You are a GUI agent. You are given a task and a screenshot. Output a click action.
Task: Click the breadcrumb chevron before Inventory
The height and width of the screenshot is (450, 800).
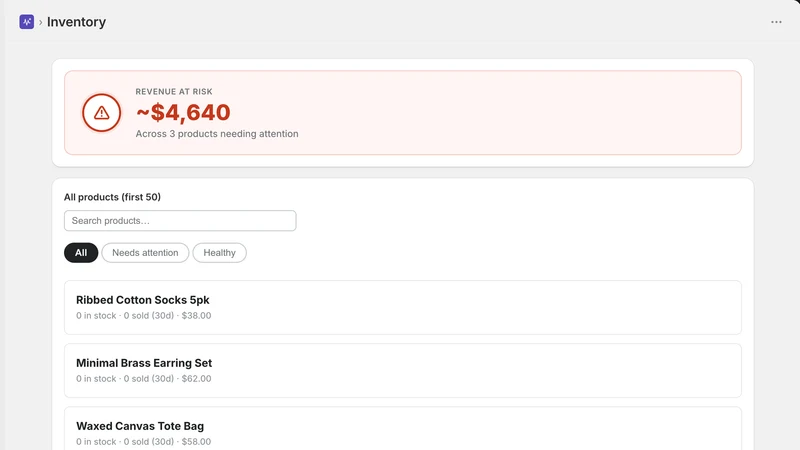(x=41, y=22)
